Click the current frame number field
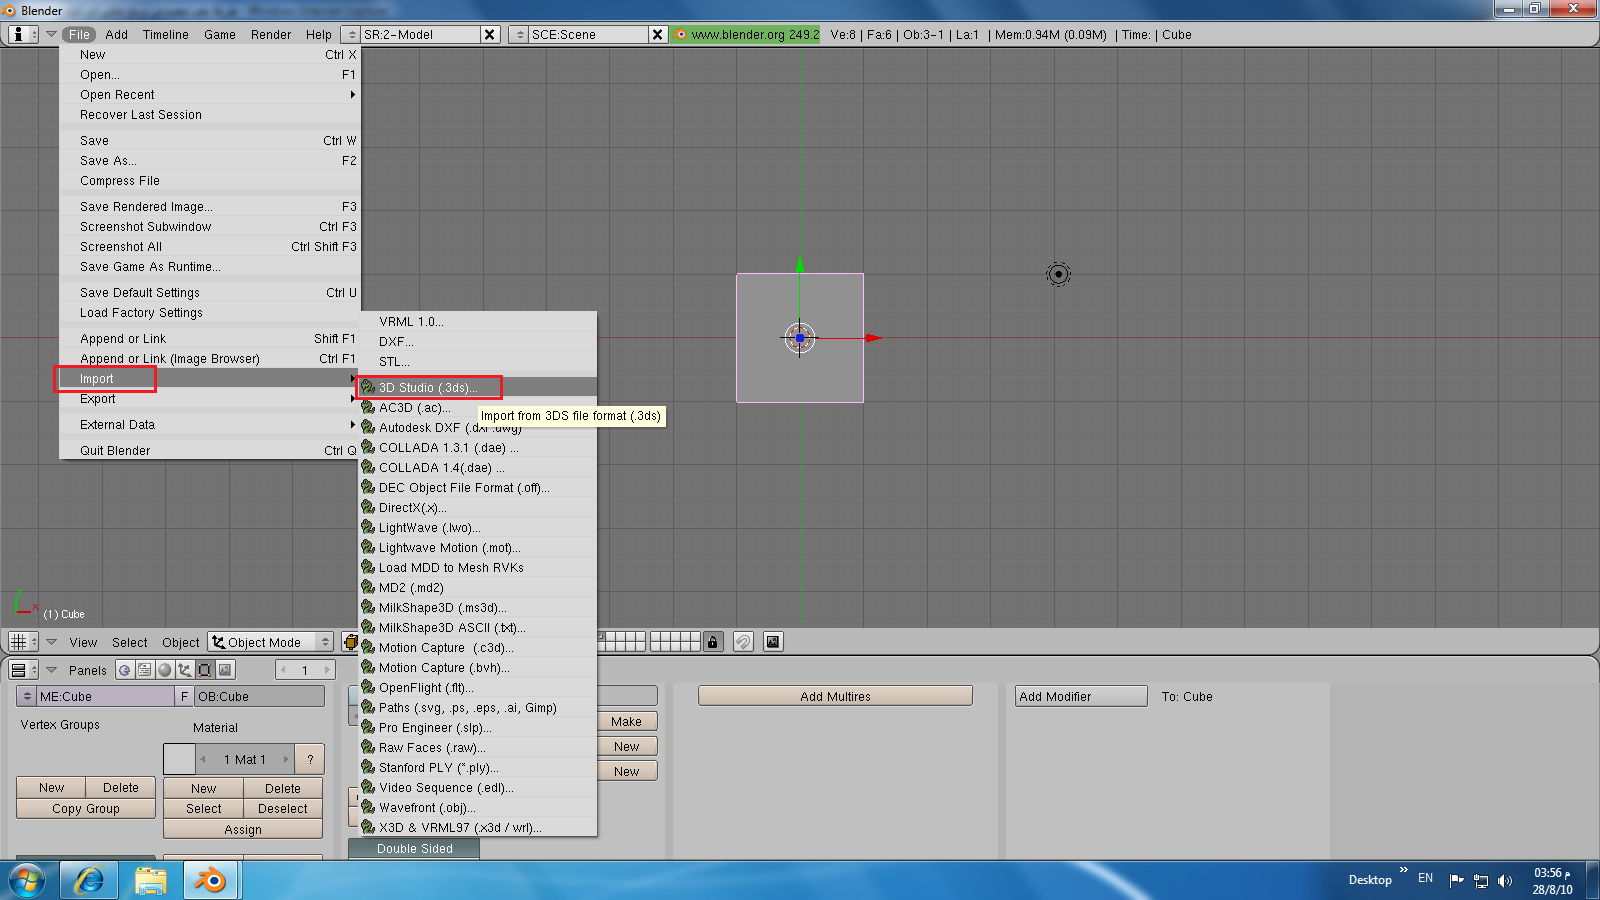The height and width of the screenshot is (900, 1600). 305,670
